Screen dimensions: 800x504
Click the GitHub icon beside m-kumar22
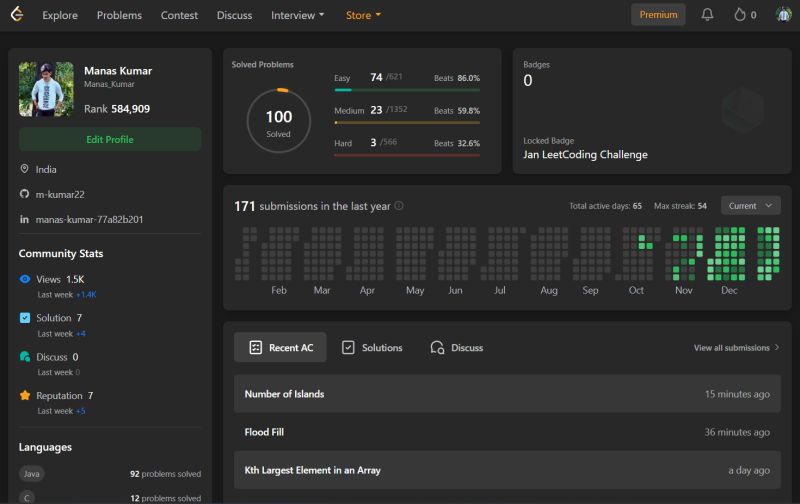(x=24, y=194)
